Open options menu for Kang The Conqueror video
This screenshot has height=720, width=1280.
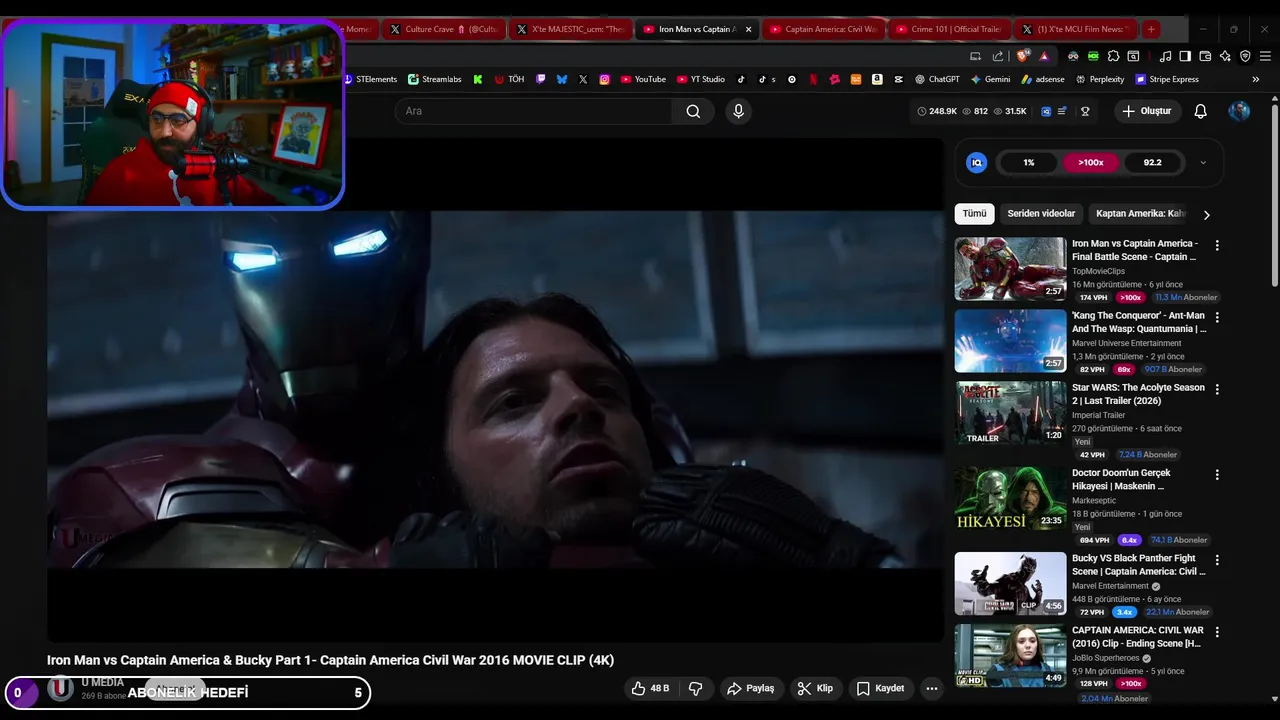click(x=1217, y=317)
